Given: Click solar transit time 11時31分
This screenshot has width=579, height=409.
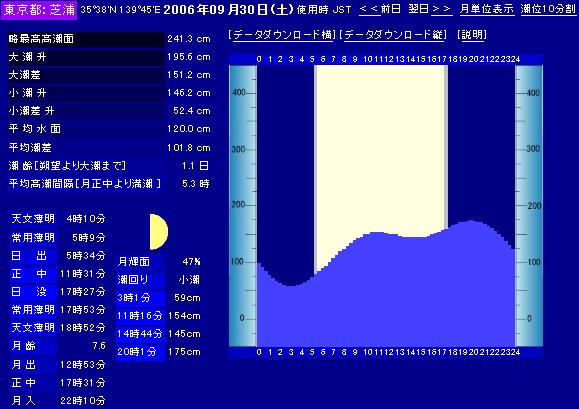Looking at the screenshot, I should point(83,274).
